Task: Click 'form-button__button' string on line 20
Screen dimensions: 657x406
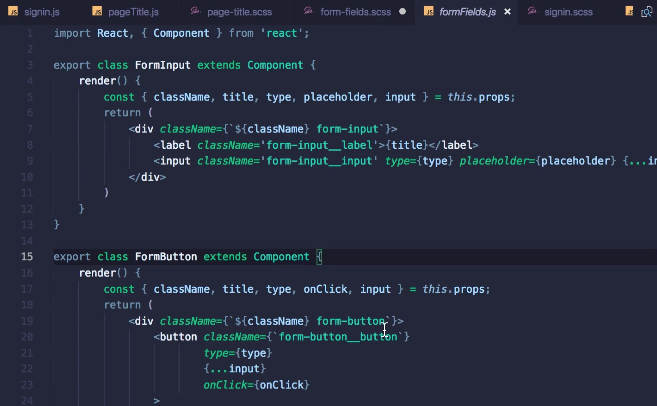Action: pos(338,336)
